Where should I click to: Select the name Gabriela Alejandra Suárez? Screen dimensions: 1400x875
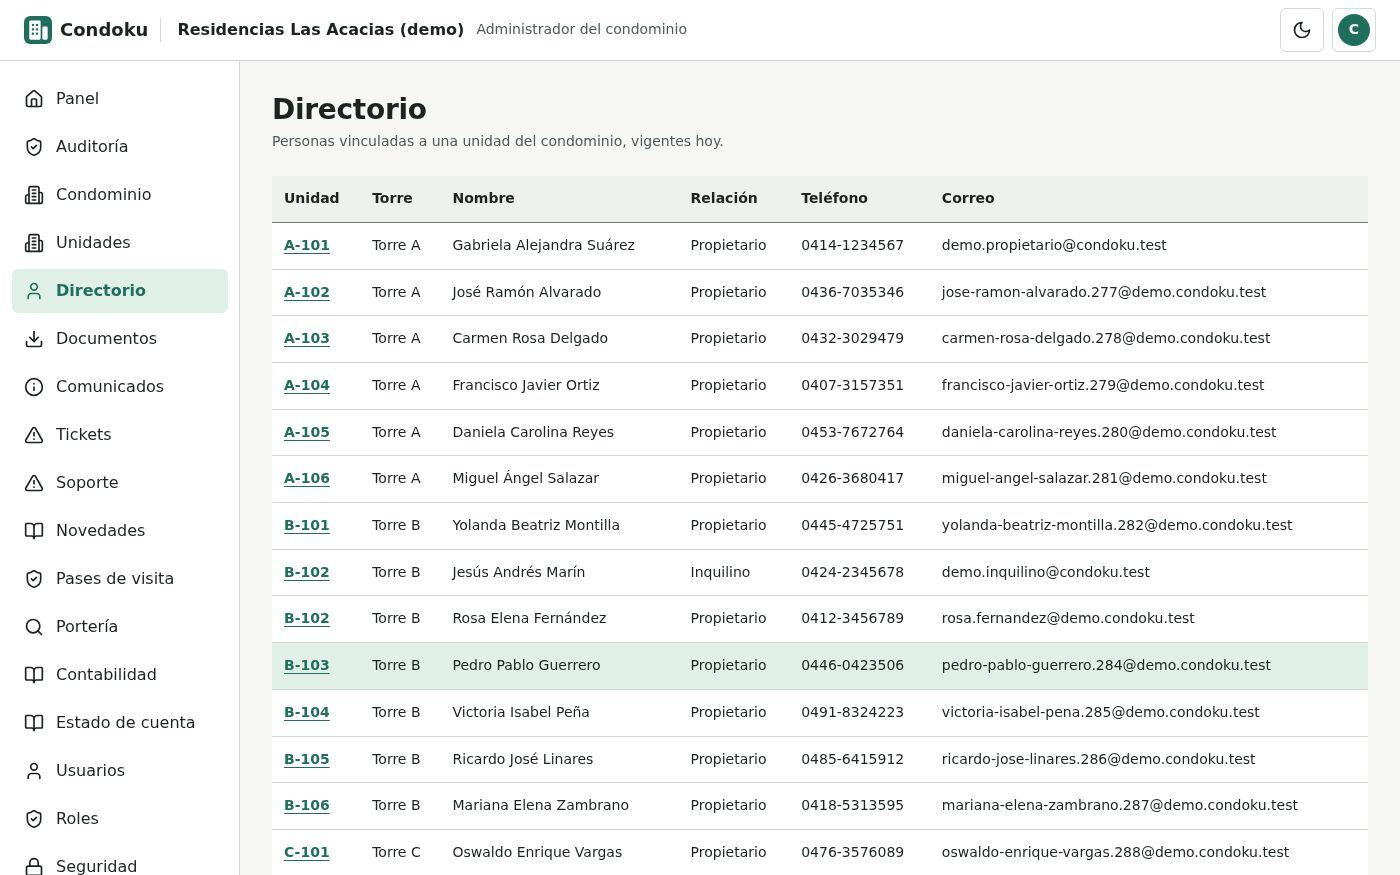tap(543, 245)
